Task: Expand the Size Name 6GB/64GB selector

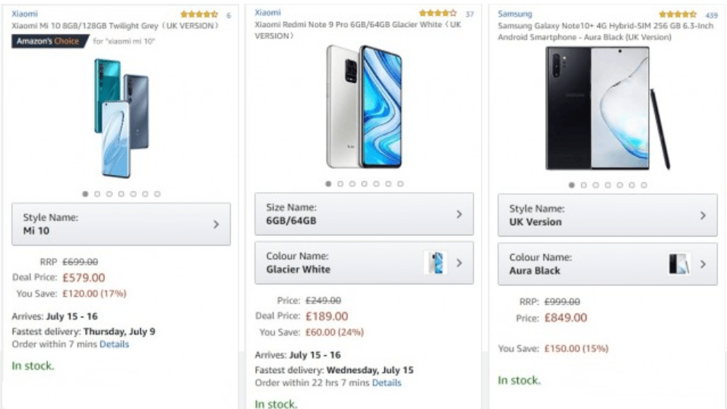Action: (x=364, y=214)
